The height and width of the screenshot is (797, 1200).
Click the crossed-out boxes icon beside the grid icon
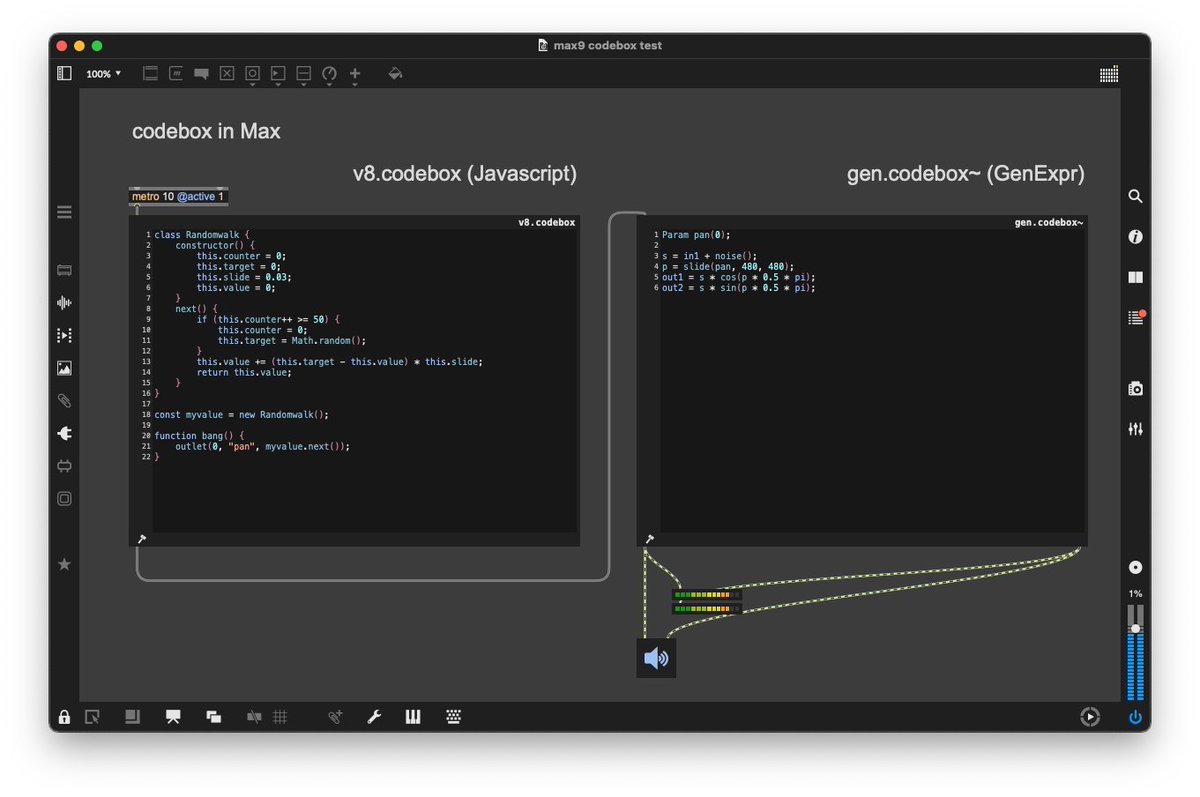[254, 717]
